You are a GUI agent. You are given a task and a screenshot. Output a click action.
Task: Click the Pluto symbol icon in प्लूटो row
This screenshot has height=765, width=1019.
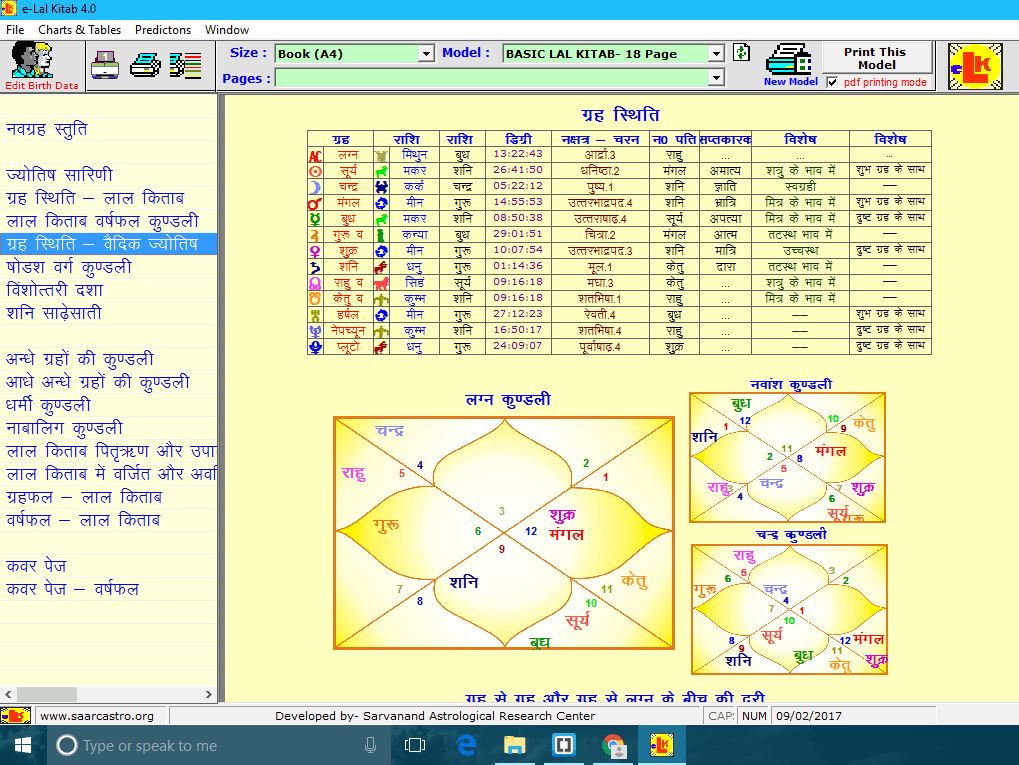tap(315, 346)
